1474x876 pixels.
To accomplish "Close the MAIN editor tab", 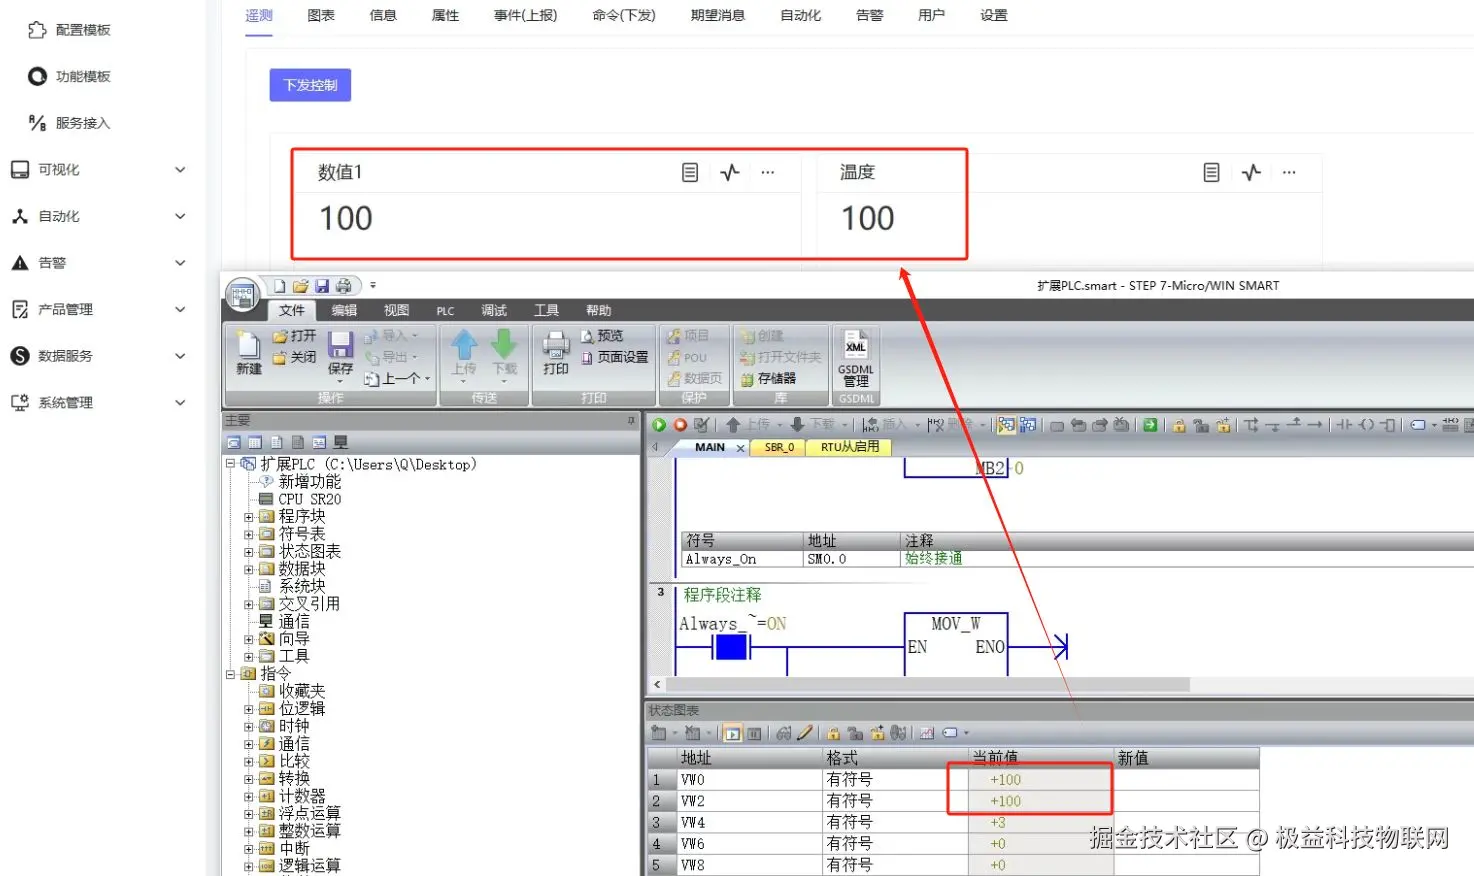I will [x=740, y=448].
